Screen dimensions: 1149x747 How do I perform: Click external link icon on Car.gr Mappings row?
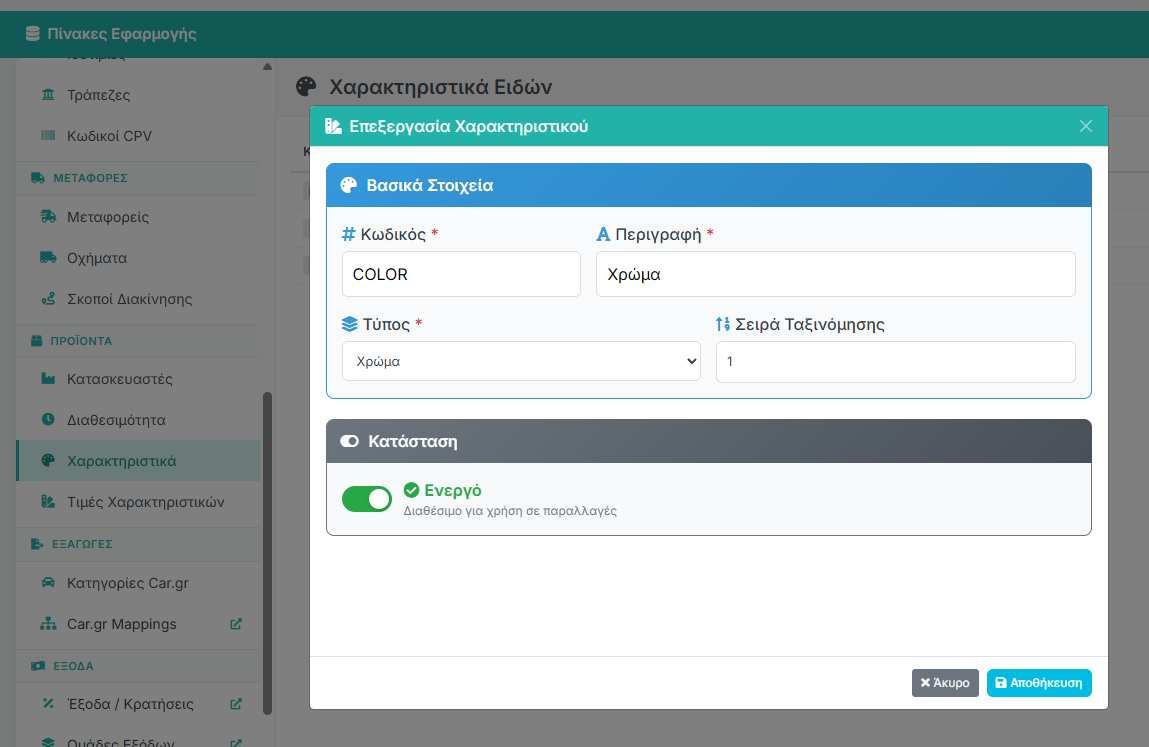click(236, 624)
